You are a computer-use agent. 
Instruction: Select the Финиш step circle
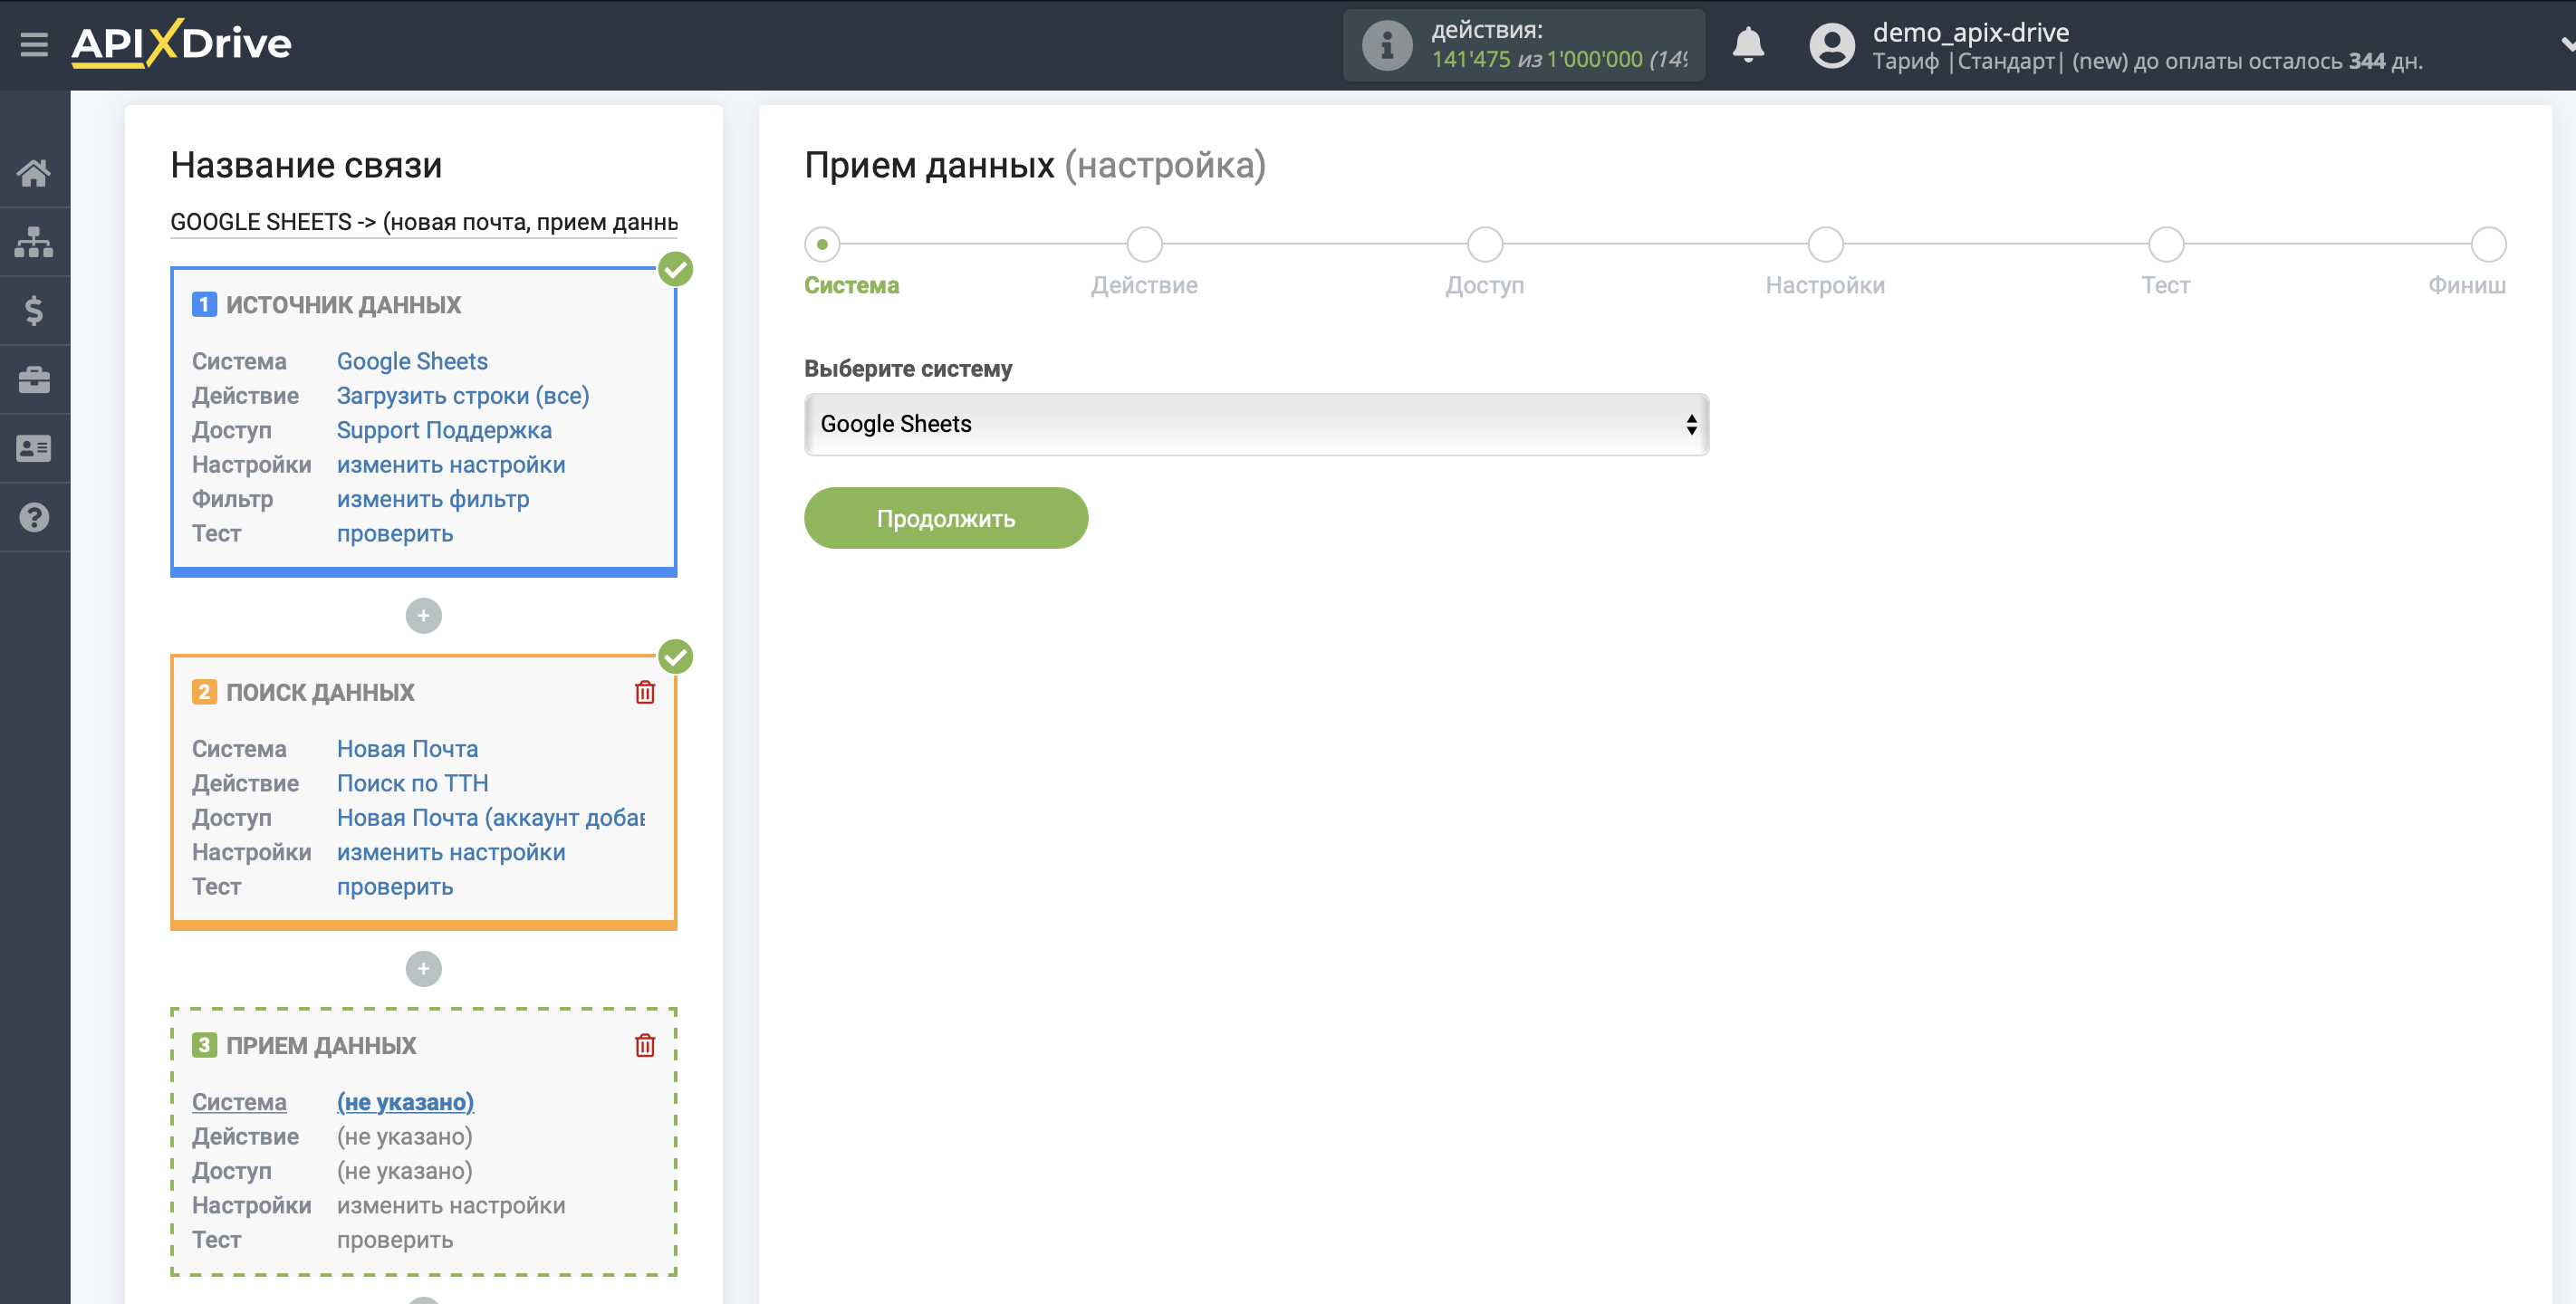pyautogui.click(x=2488, y=244)
